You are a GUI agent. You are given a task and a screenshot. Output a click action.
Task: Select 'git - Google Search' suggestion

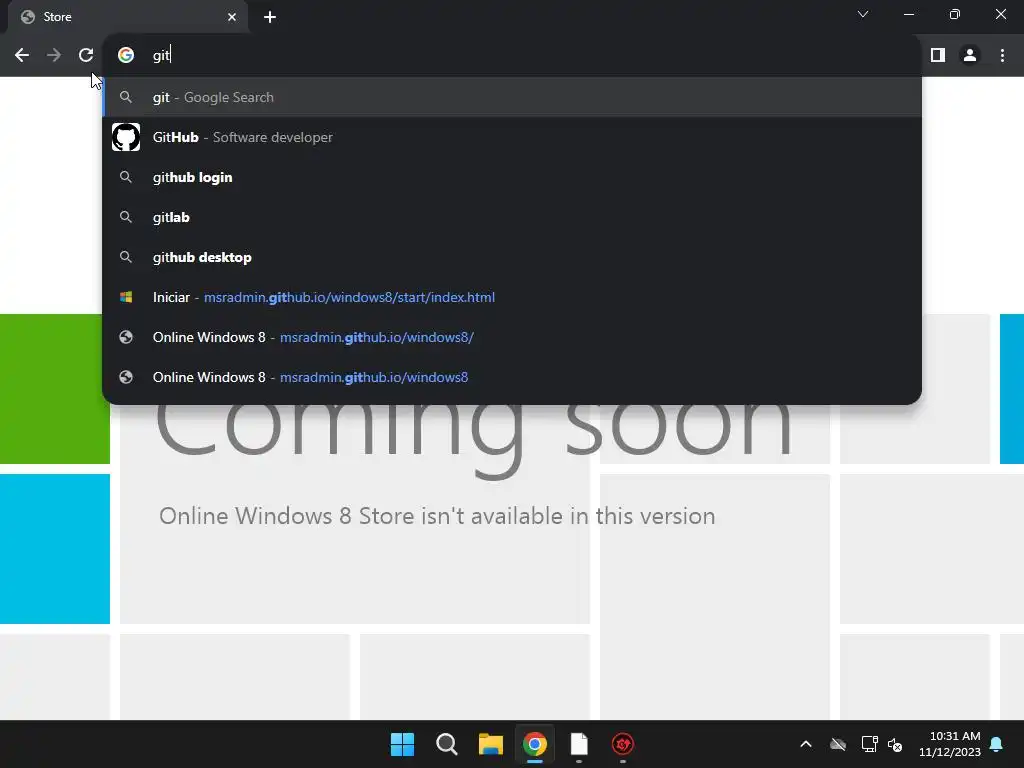pyautogui.click(x=512, y=97)
